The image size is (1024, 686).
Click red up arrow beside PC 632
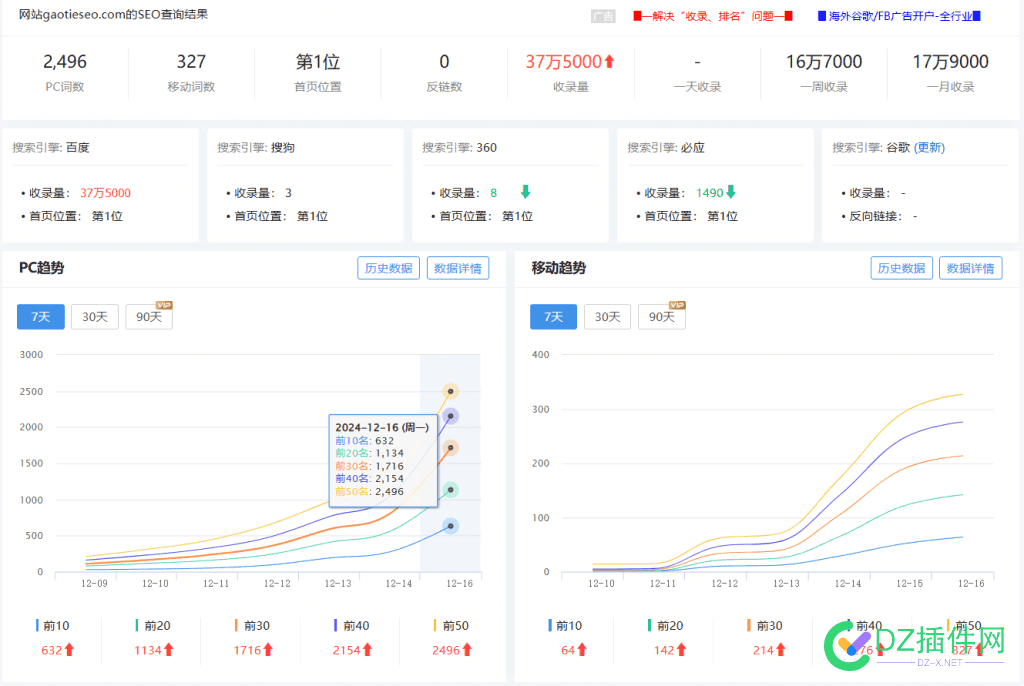pyautogui.click(x=69, y=649)
